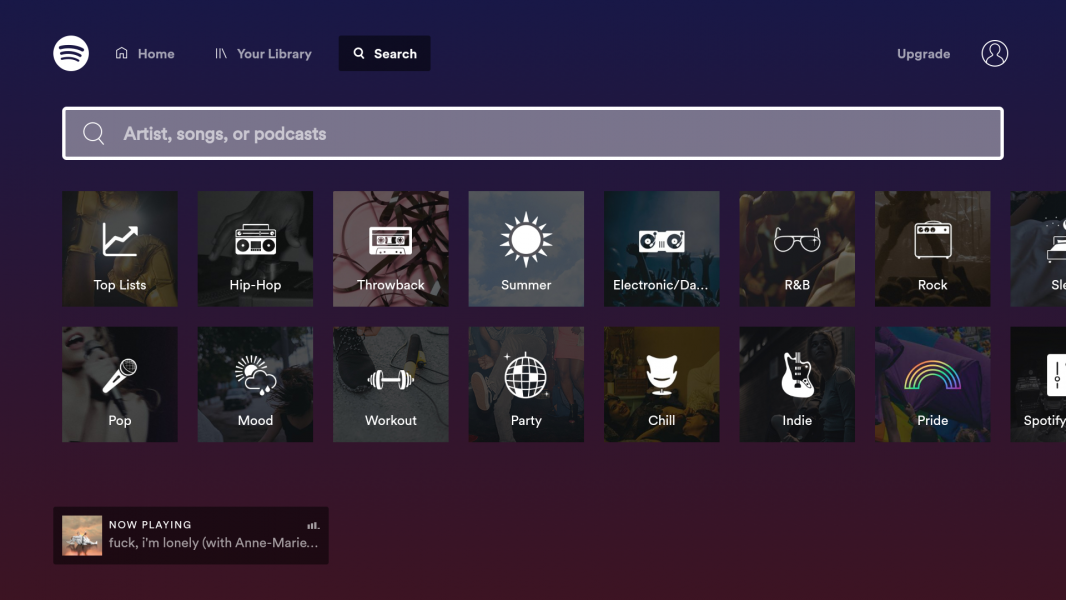
Task: Click the now playing album art thumbnail
Action: pos(82,535)
